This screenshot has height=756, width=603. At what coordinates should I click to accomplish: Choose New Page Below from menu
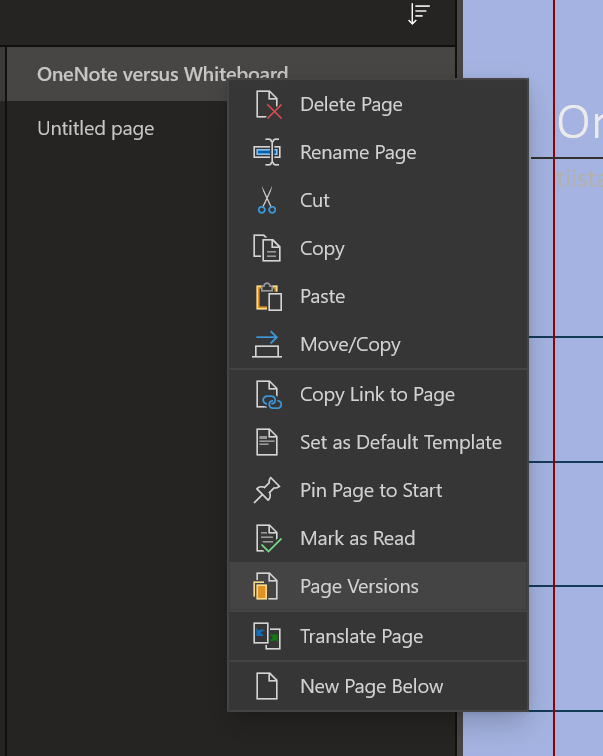[371, 687]
